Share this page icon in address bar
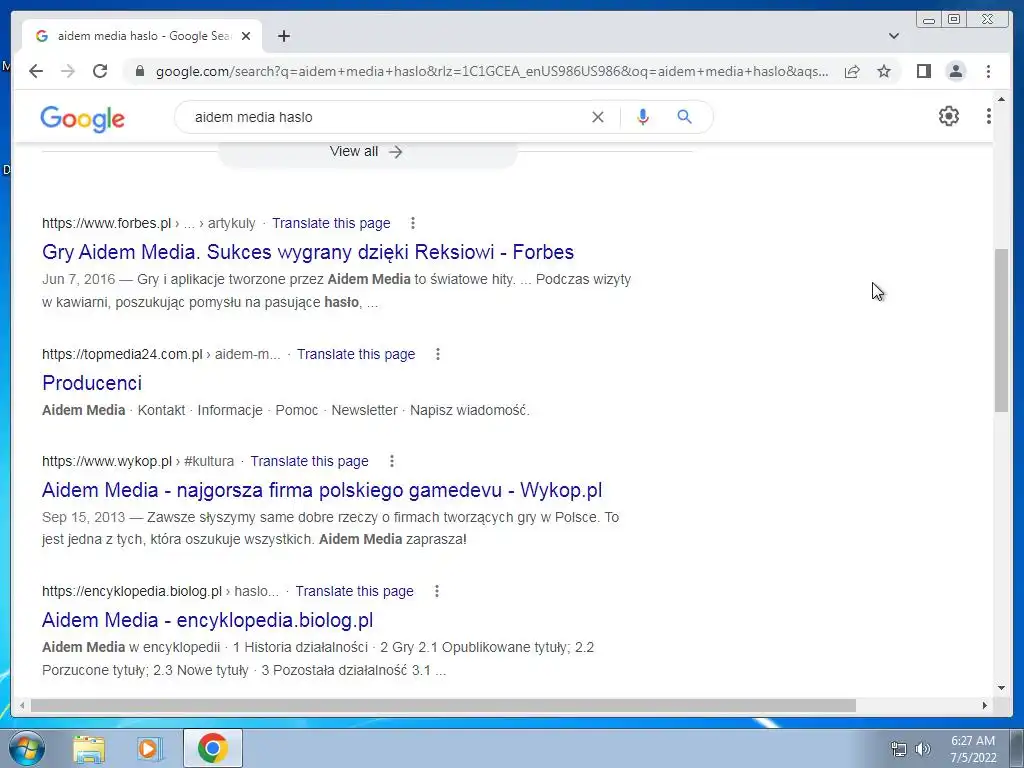 (x=852, y=71)
